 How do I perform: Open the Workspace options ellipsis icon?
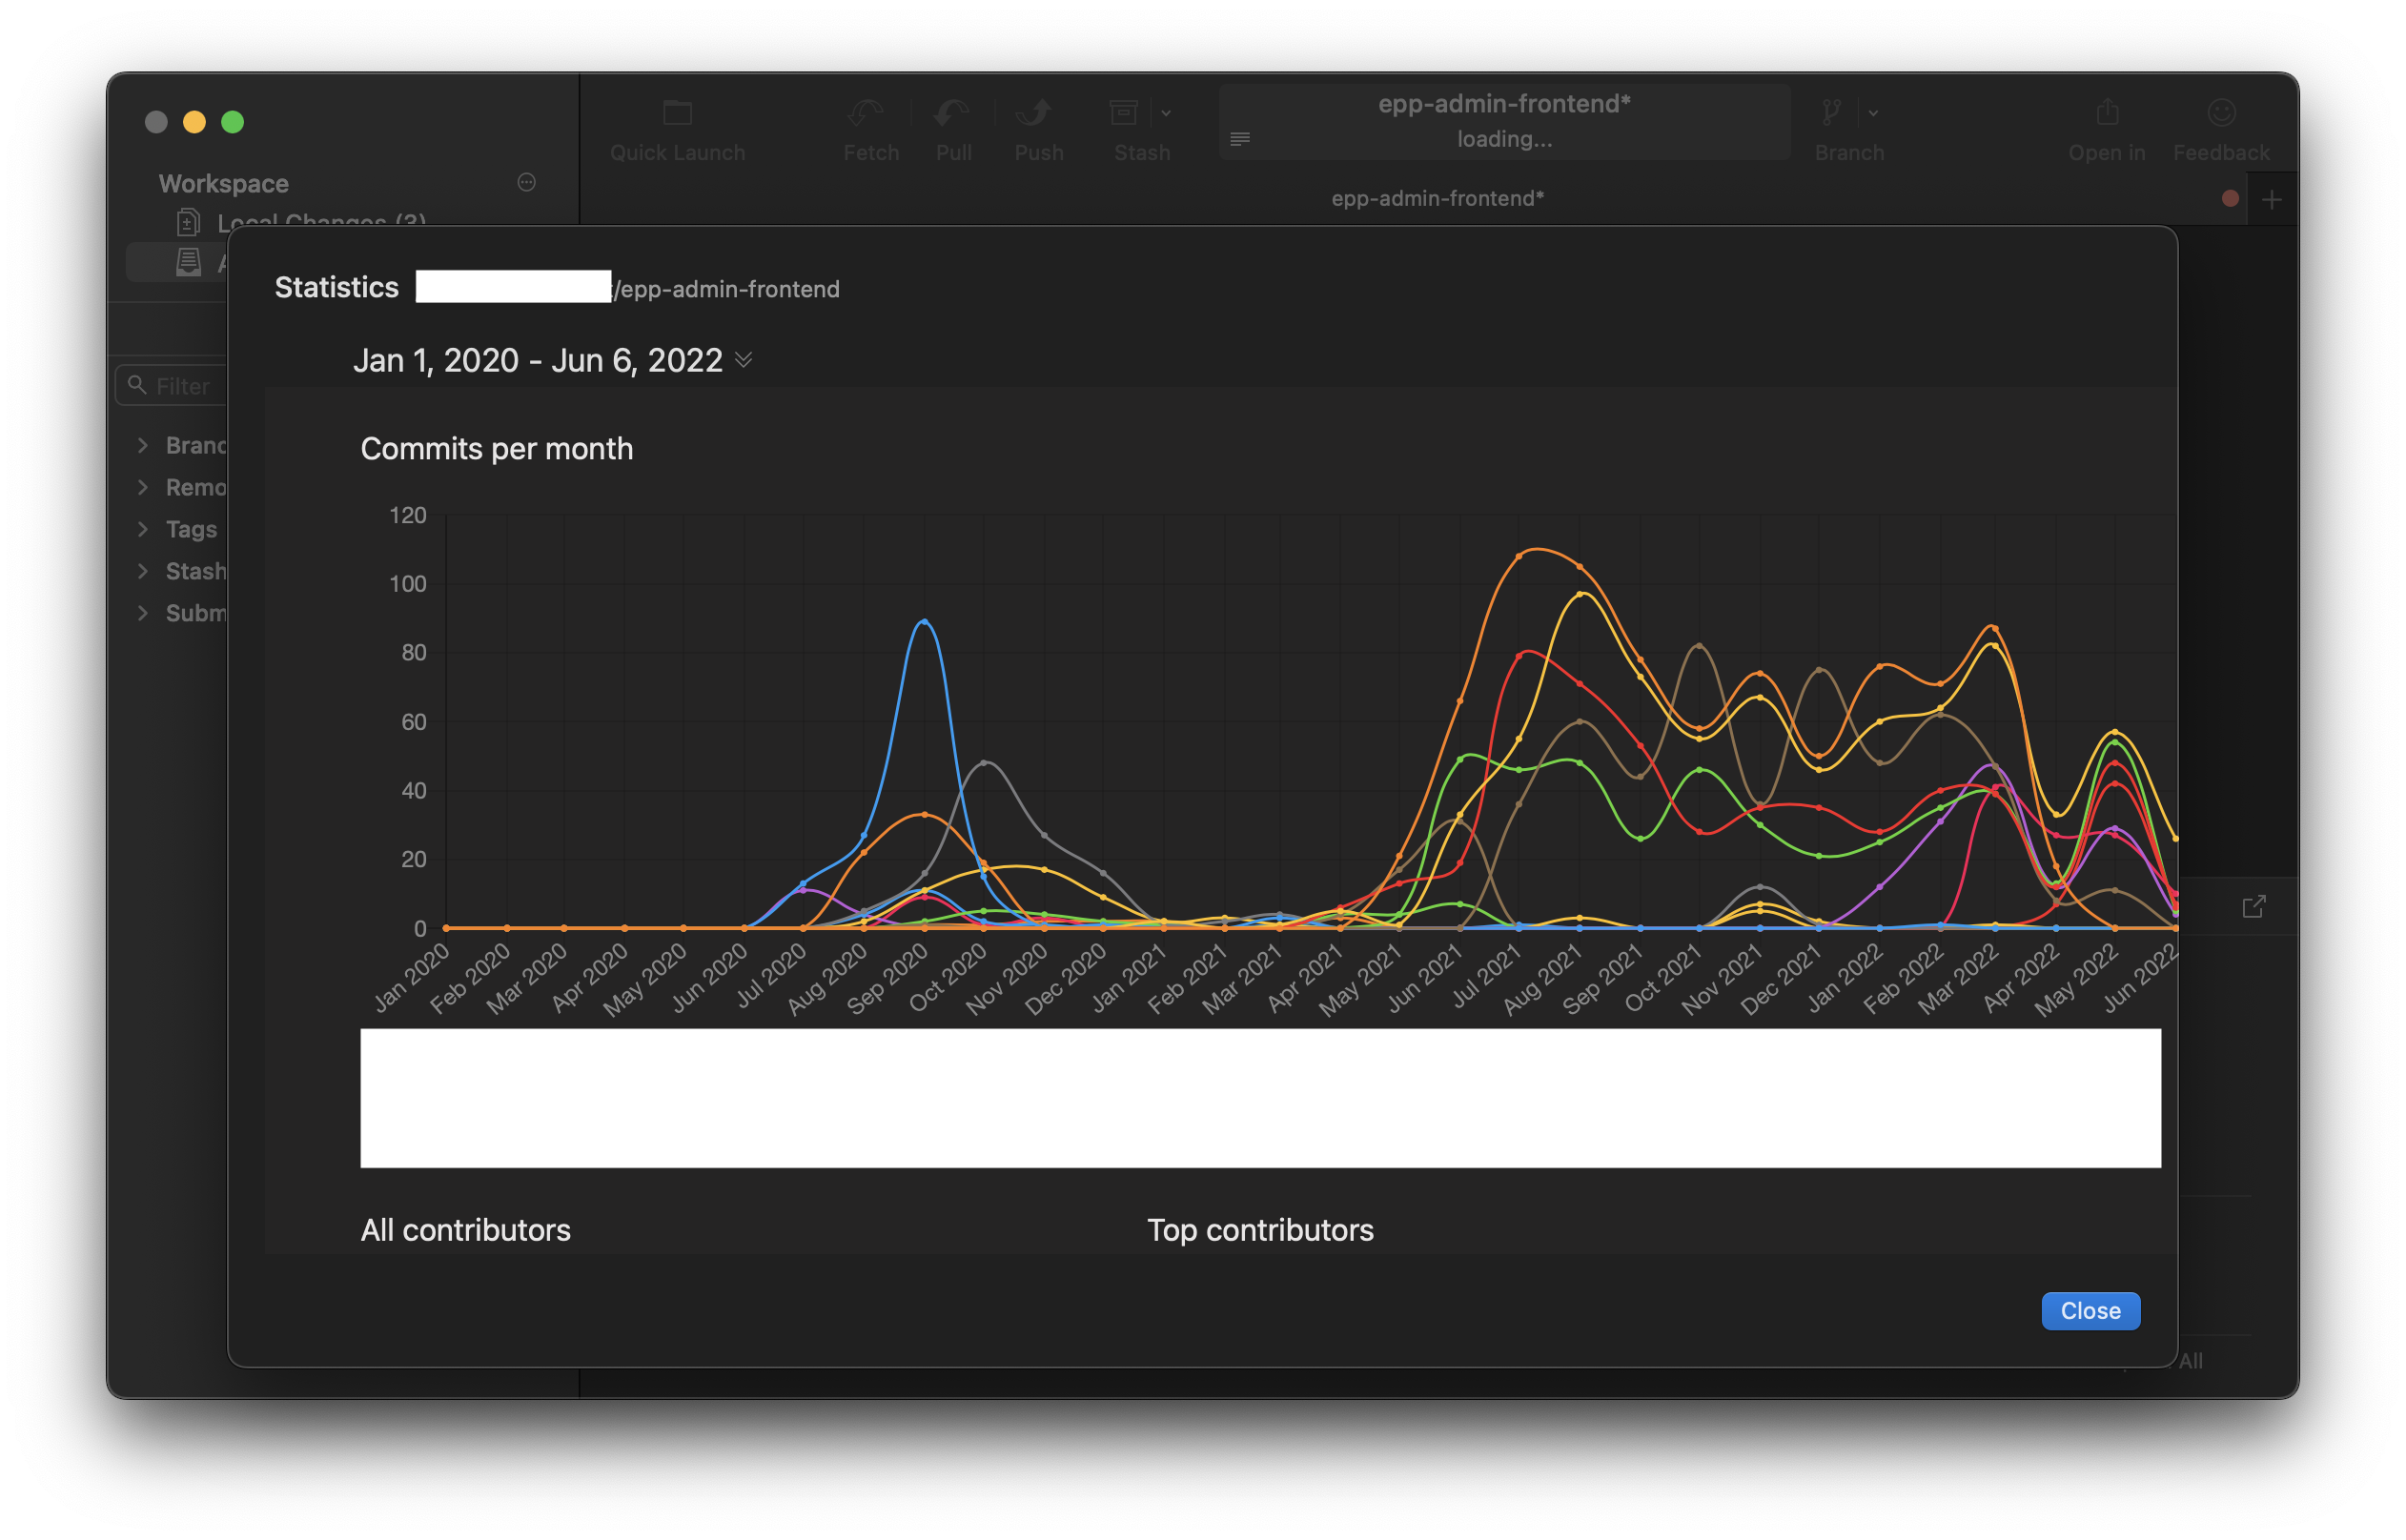tap(526, 182)
